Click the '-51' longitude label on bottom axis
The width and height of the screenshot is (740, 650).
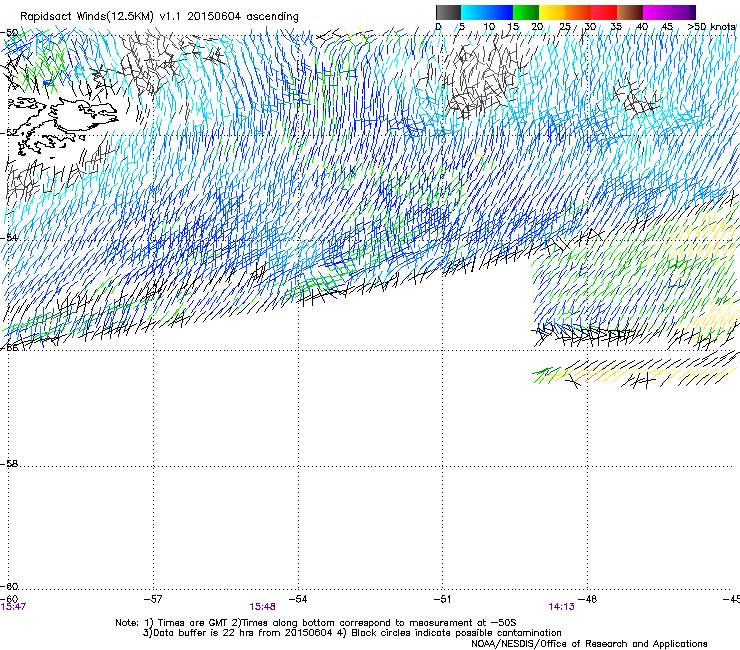pos(442,599)
